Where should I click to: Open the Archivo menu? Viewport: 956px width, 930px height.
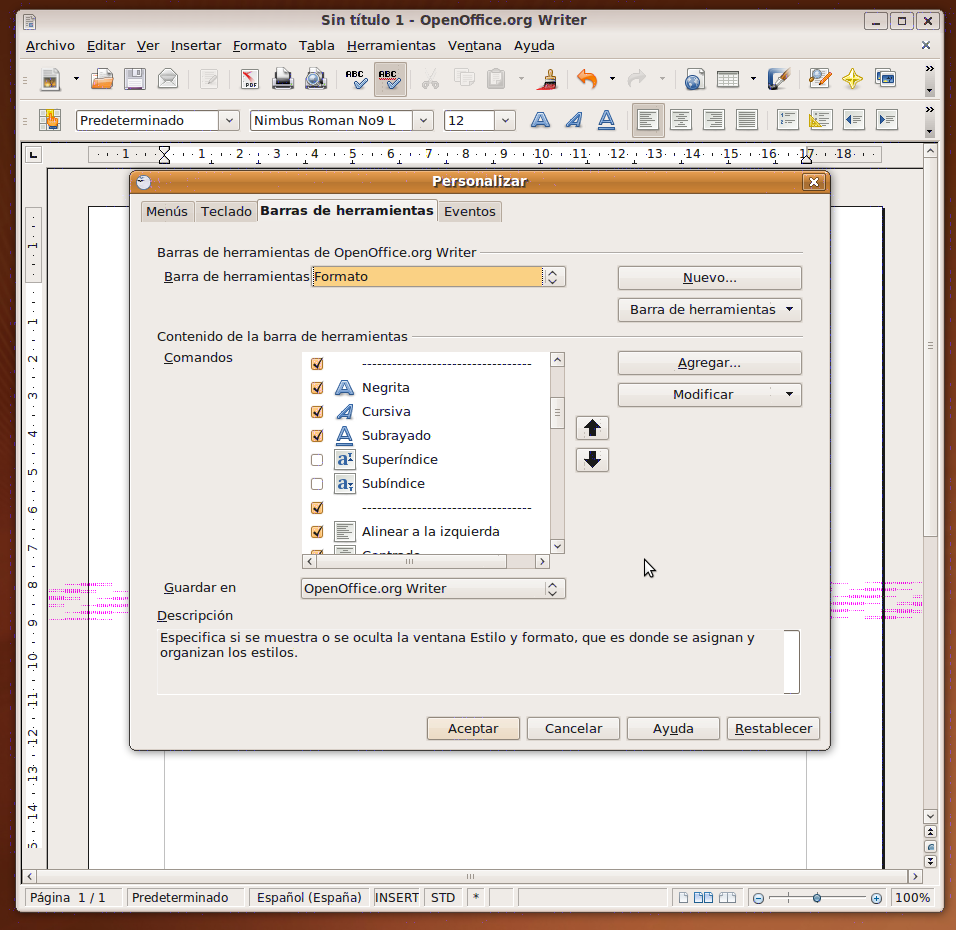(50, 46)
